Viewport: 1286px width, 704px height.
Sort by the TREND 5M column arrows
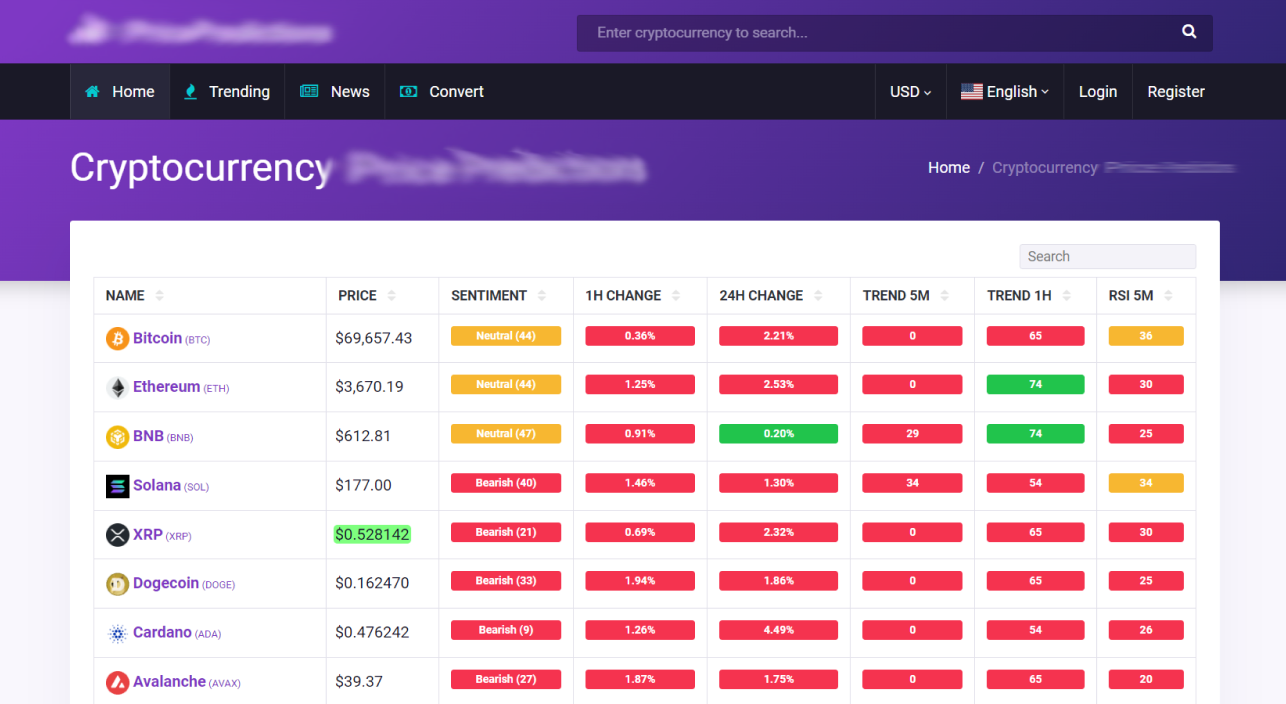pos(945,296)
